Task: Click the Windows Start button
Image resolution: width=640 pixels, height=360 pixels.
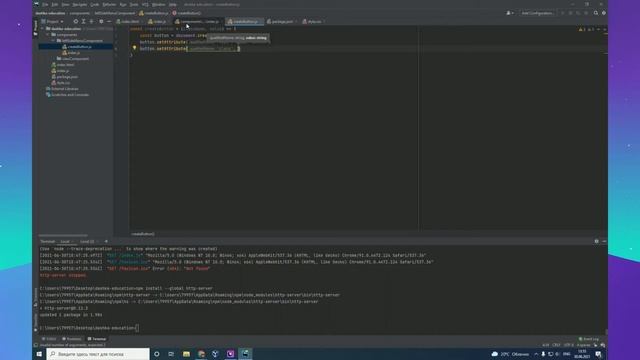Action: coord(39,354)
